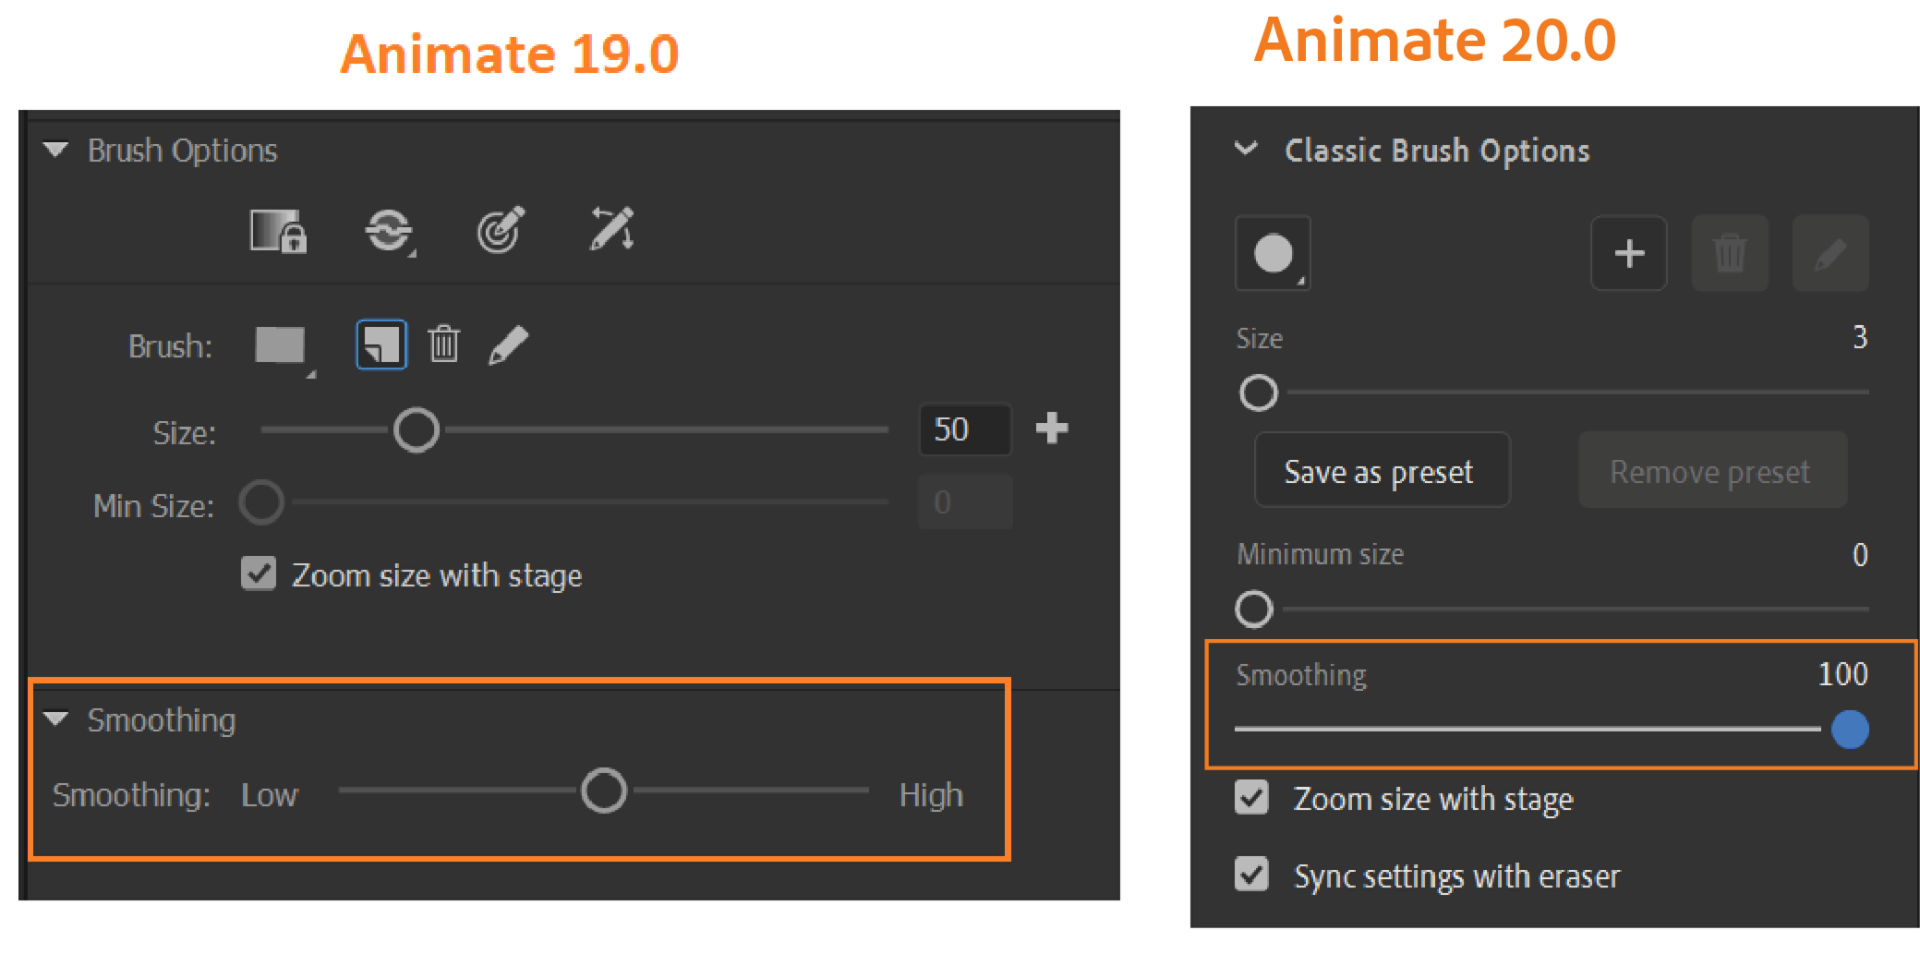Viewport: 1920px width, 979px height.
Task: Click the add custom brush shape icon
Action: (381, 345)
